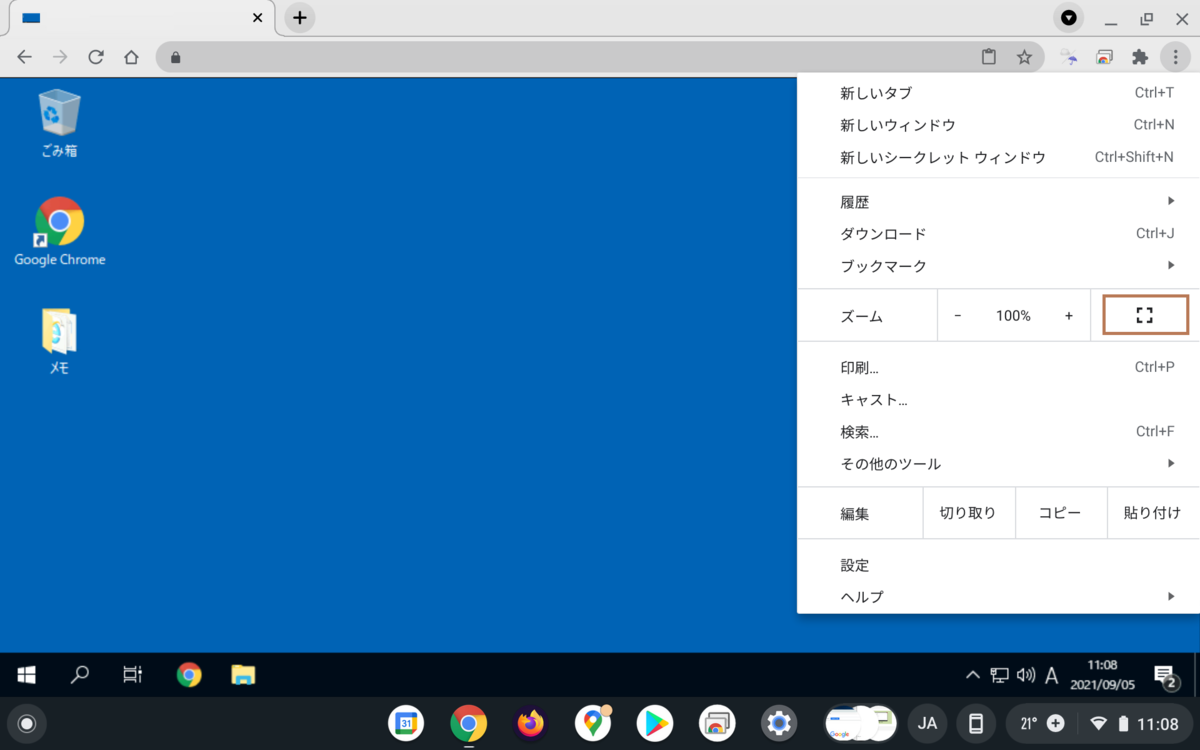Reload the page with the refresh icon
Viewport: 1200px width, 750px height.
click(96, 57)
